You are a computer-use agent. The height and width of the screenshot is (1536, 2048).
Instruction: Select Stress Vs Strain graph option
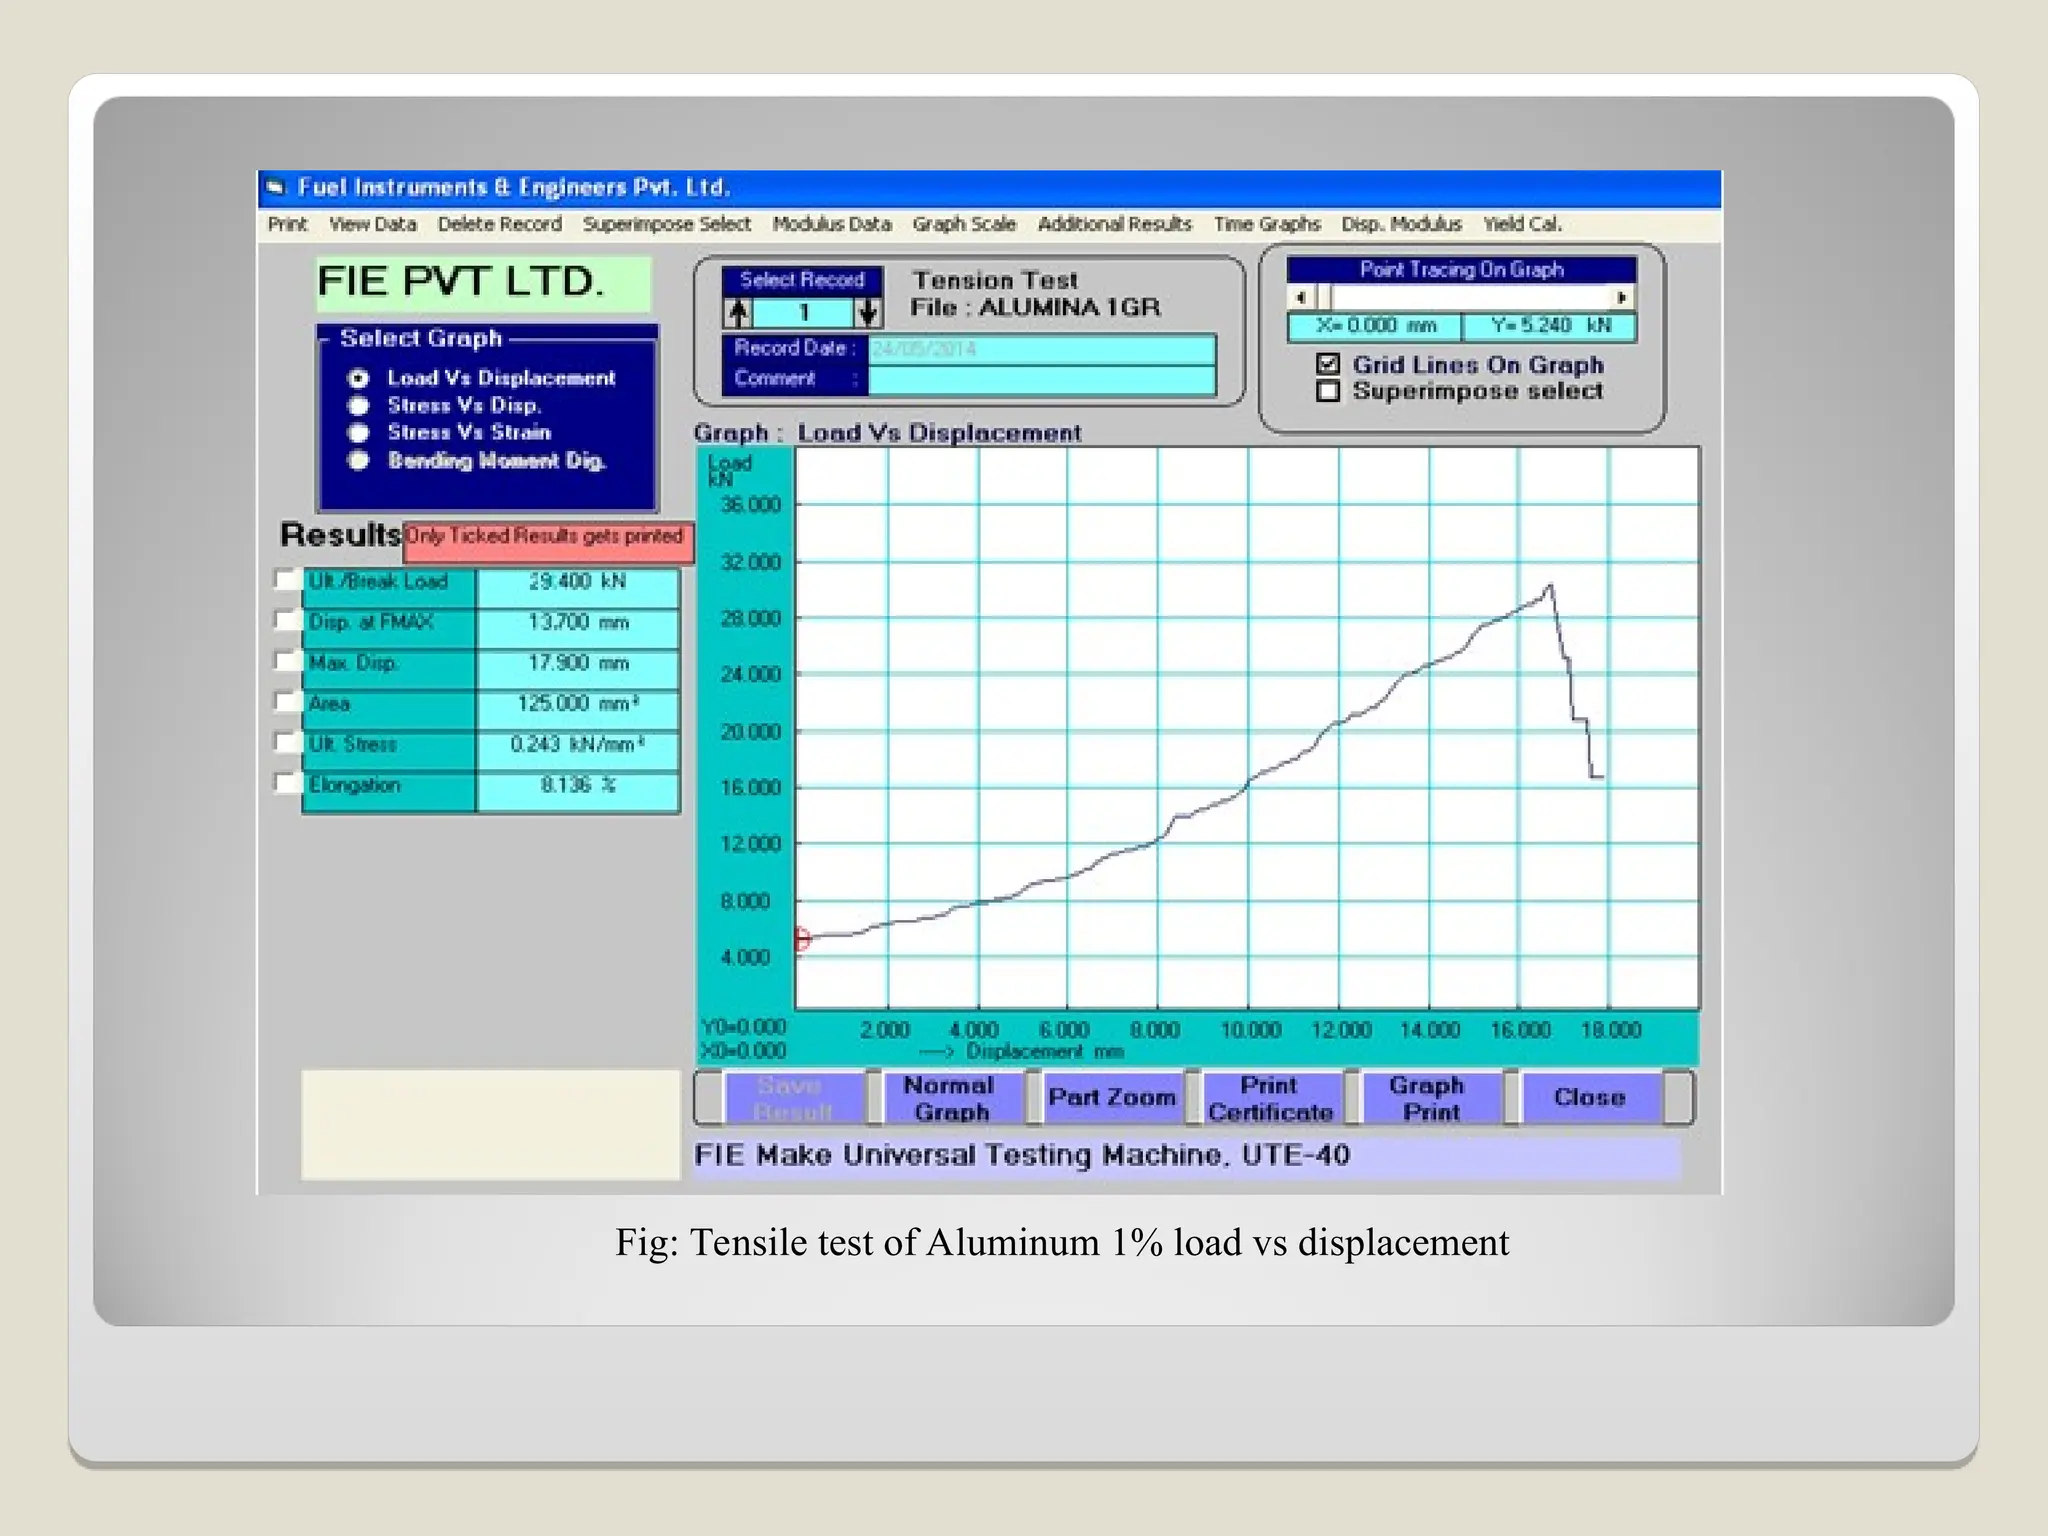coord(358,433)
